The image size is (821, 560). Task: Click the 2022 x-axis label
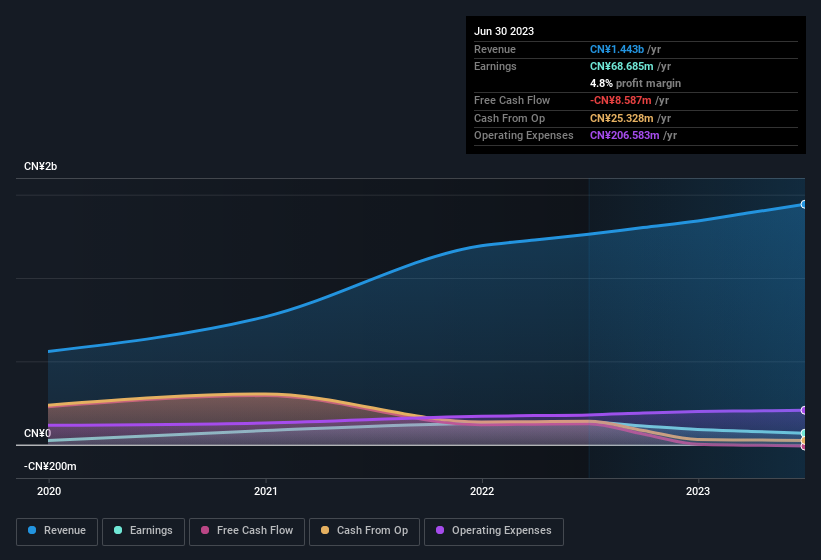coord(482,491)
